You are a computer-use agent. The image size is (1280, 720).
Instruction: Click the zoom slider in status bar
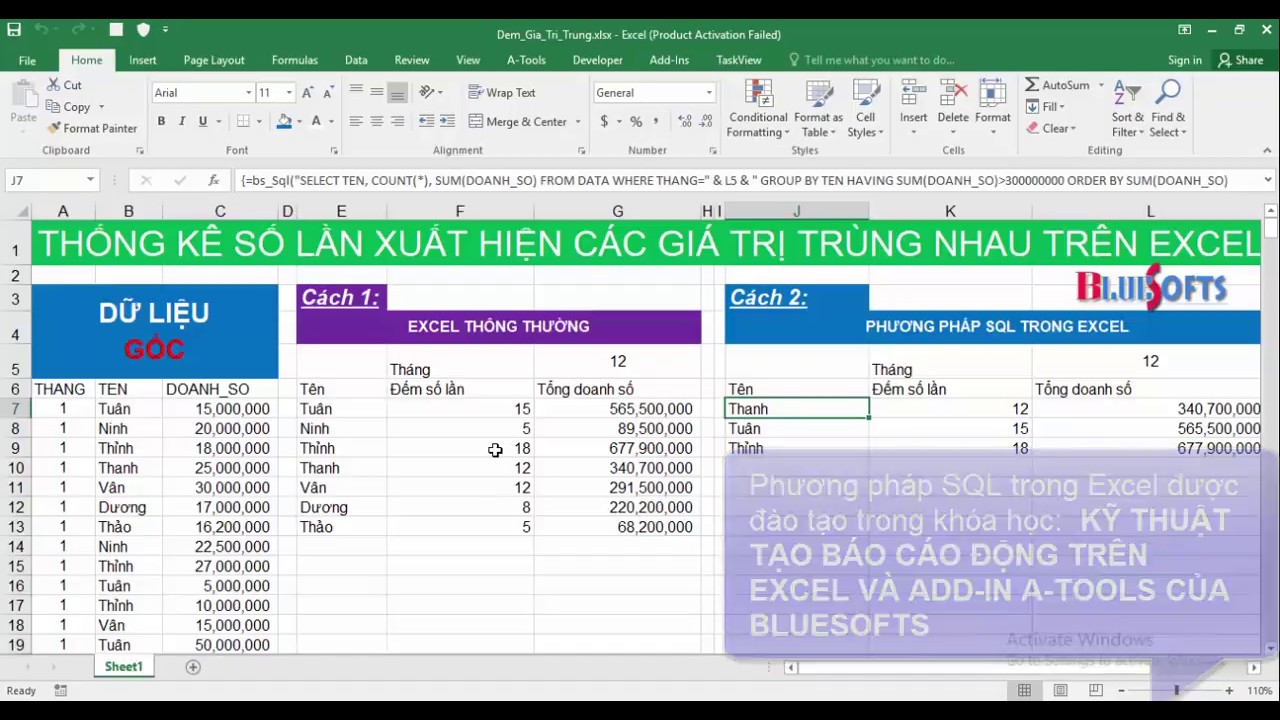tap(1176, 691)
